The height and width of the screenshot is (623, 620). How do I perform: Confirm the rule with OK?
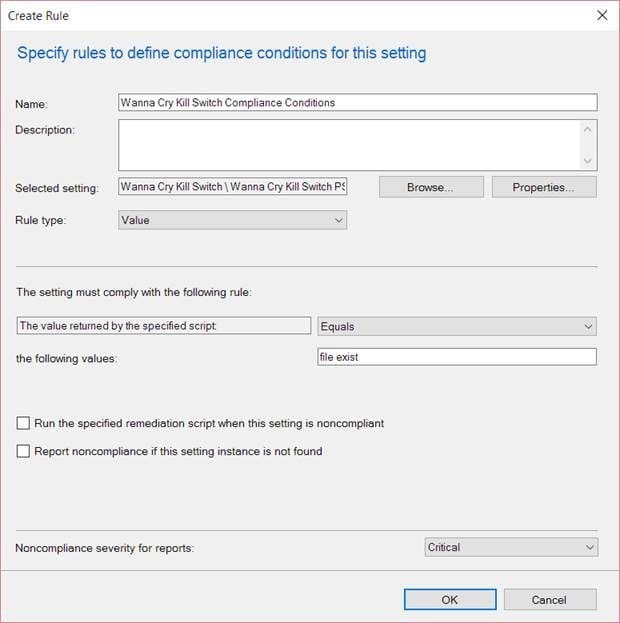tap(450, 600)
